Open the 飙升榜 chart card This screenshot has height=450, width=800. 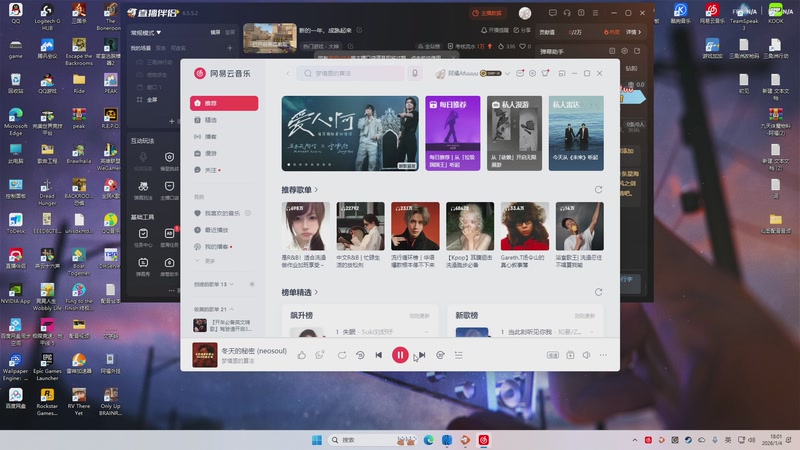(x=360, y=321)
